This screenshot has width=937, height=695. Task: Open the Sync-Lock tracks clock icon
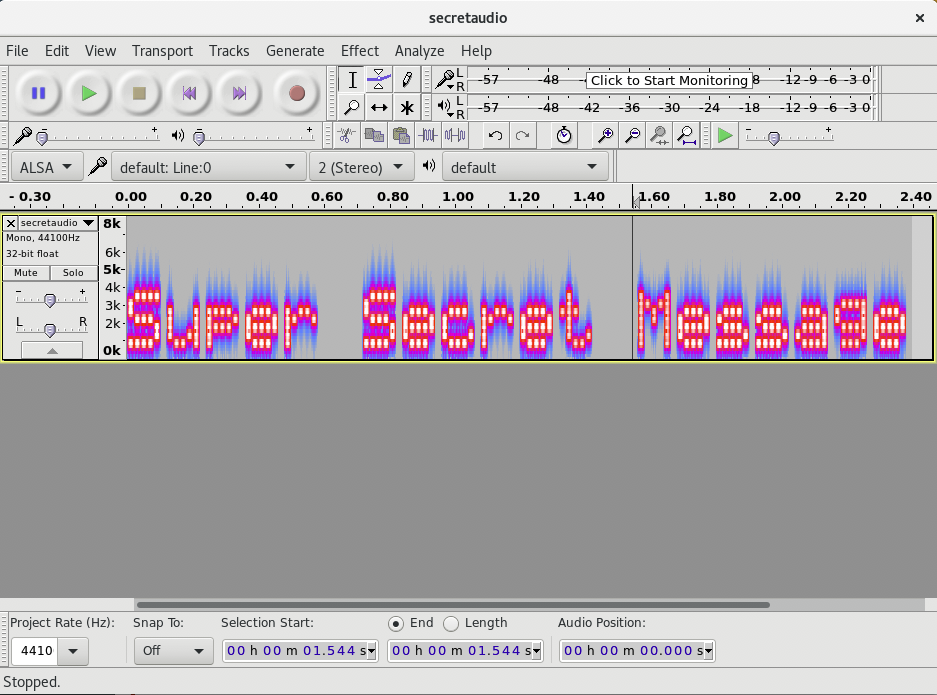(x=564, y=136)
